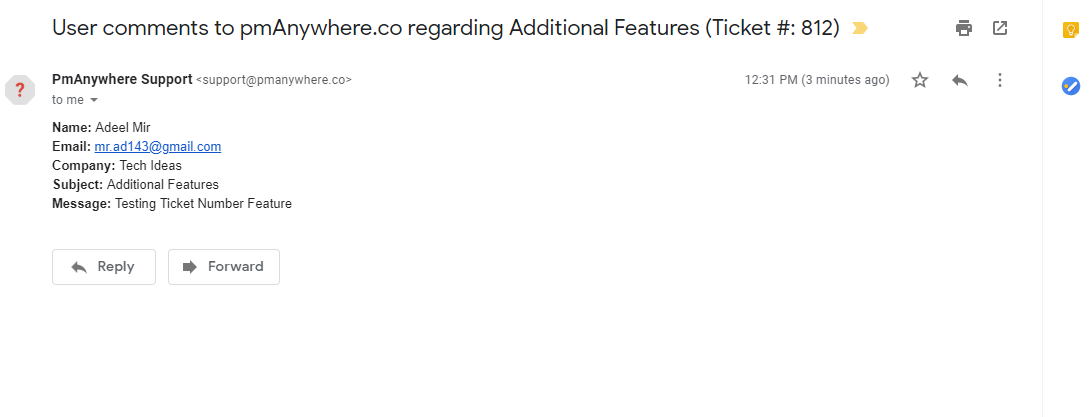This screenshot has width=1089, height=417.
Task: Open the email in a new window
Action: click(x=1000, y=28)
